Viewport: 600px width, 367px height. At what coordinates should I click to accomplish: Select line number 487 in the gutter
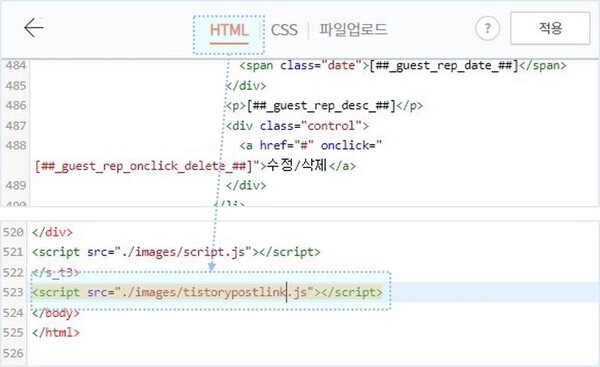coord(16,126)
